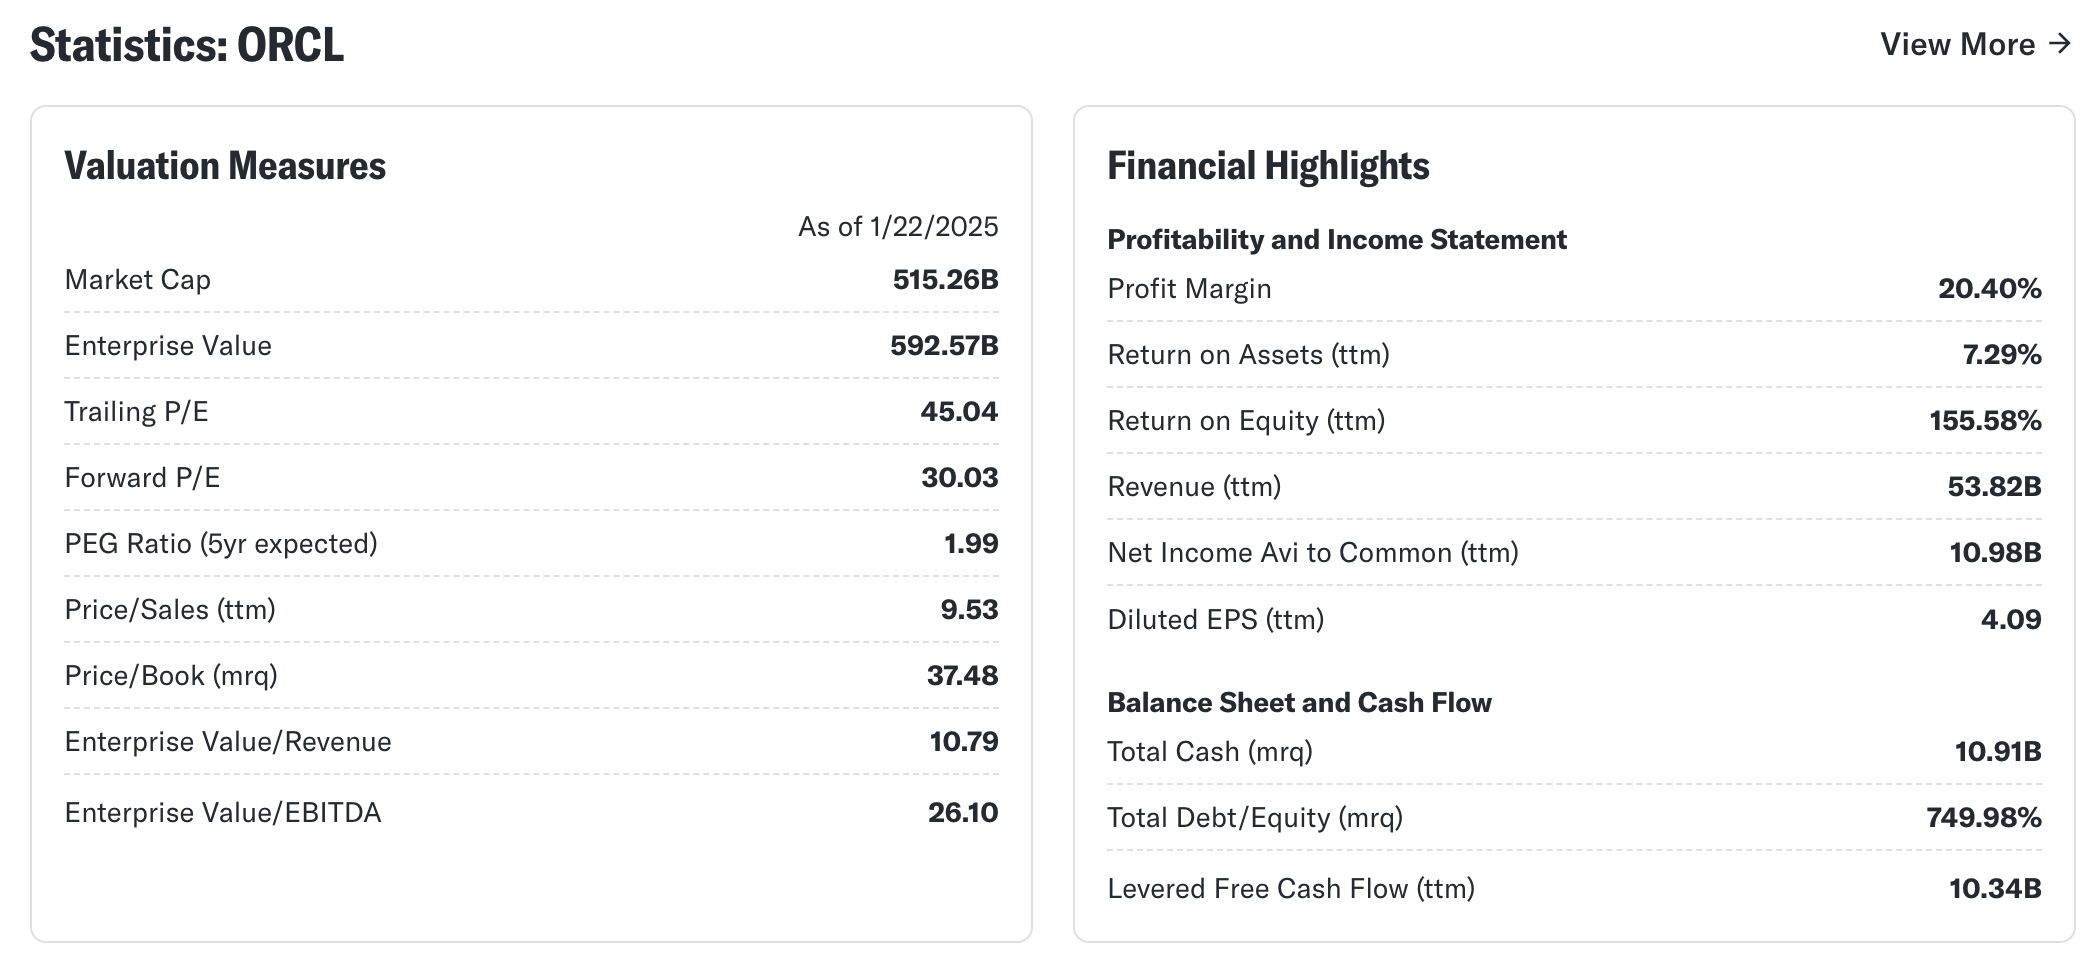This screenshot has height=956, width=2092.
Task: Click the Diluted EPS (ttm) label
Action: click(1216, 620)
